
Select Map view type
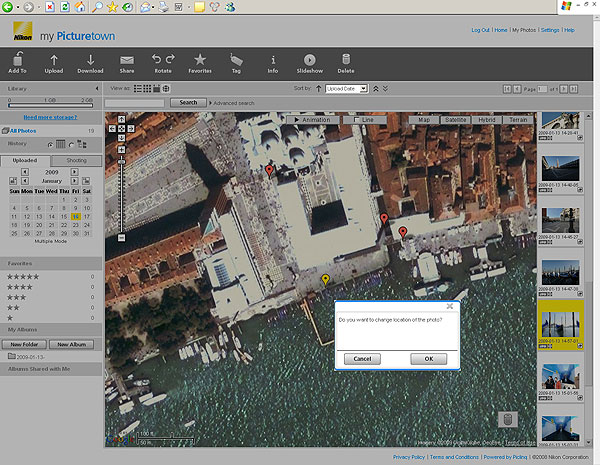pyautogui.click(x=424, y=120)
